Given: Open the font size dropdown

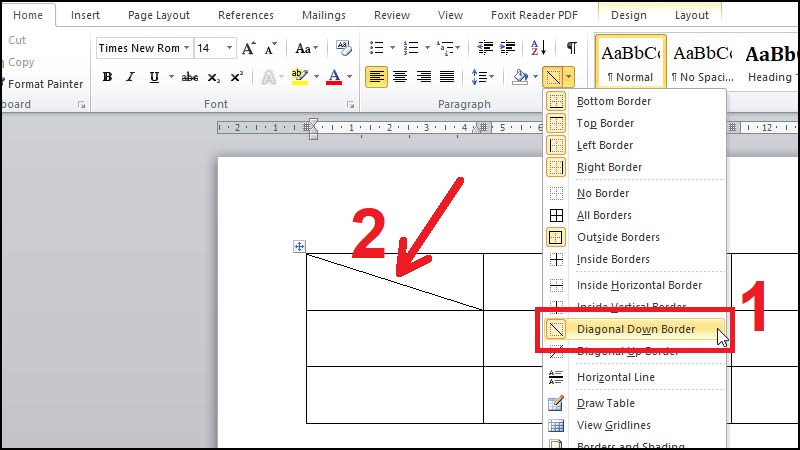Looking at the screenshot, I should click(x=229, y=48).
